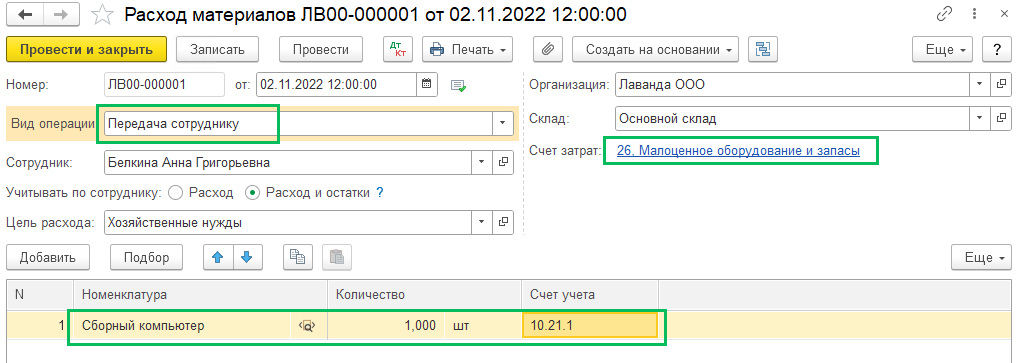The width and height of the screenshot is (1026, 363).
Task: Paste rows with the clipboard icon
Action: (x=337, y=257)
